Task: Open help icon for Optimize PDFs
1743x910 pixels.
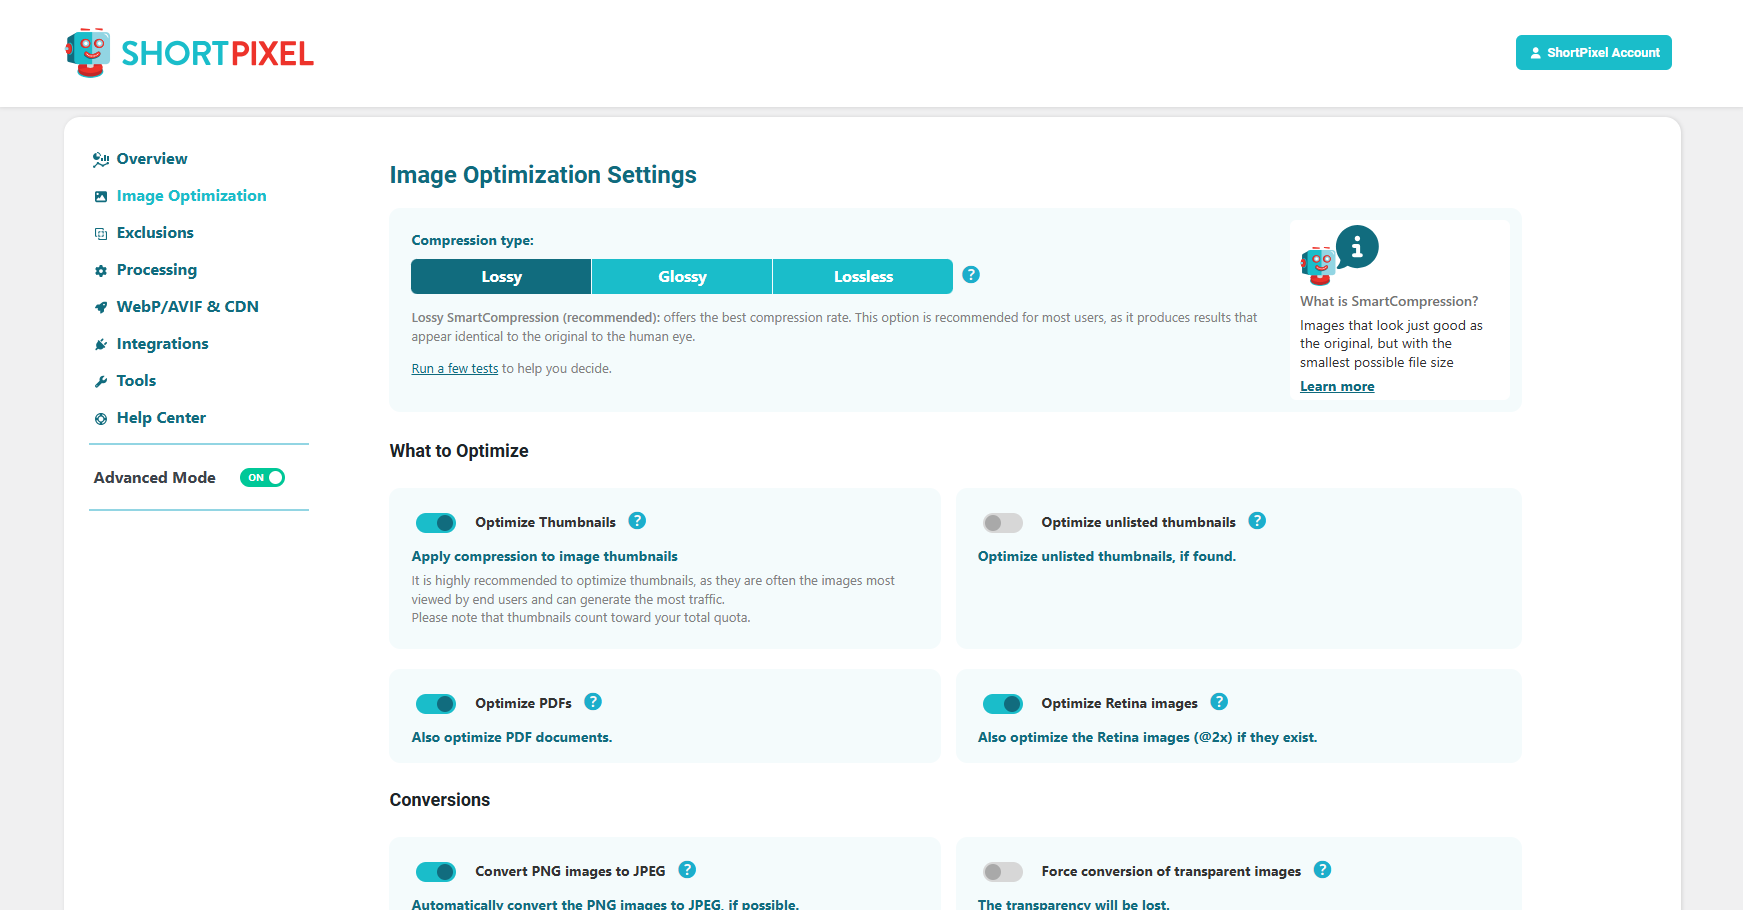Action: click(593, 702)
